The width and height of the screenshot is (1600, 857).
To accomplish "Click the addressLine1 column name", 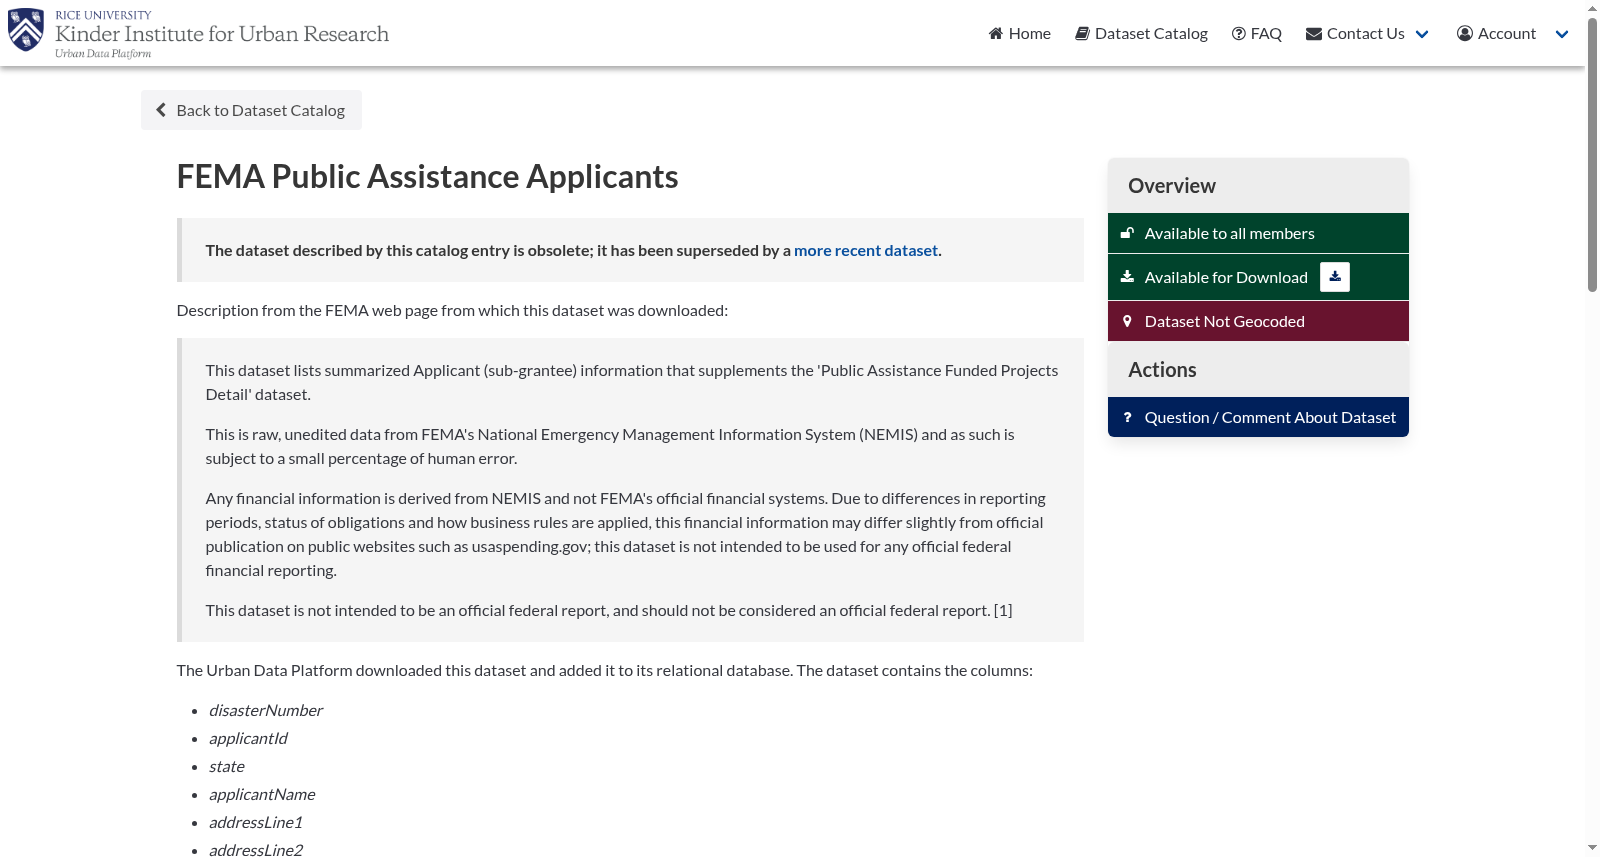I will (x=256, y=822).
